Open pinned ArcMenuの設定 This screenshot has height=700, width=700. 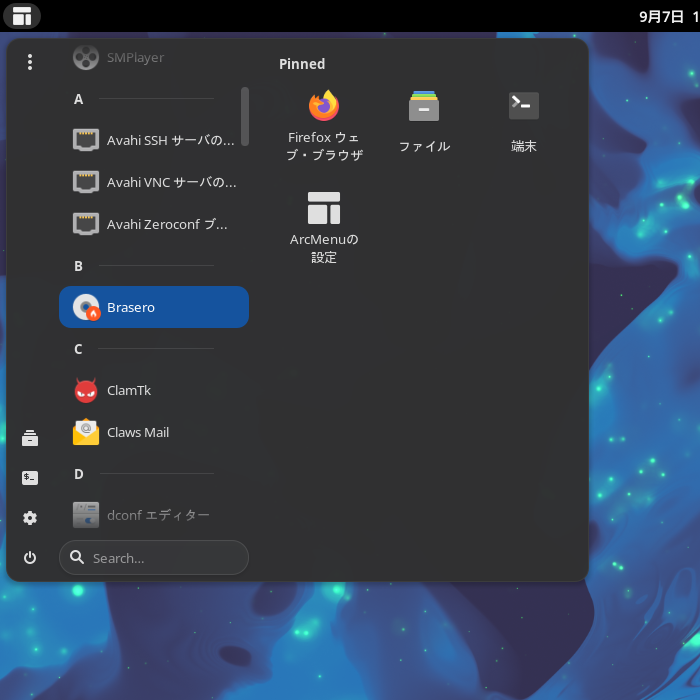pyautogui.click(x=324, y=228)
